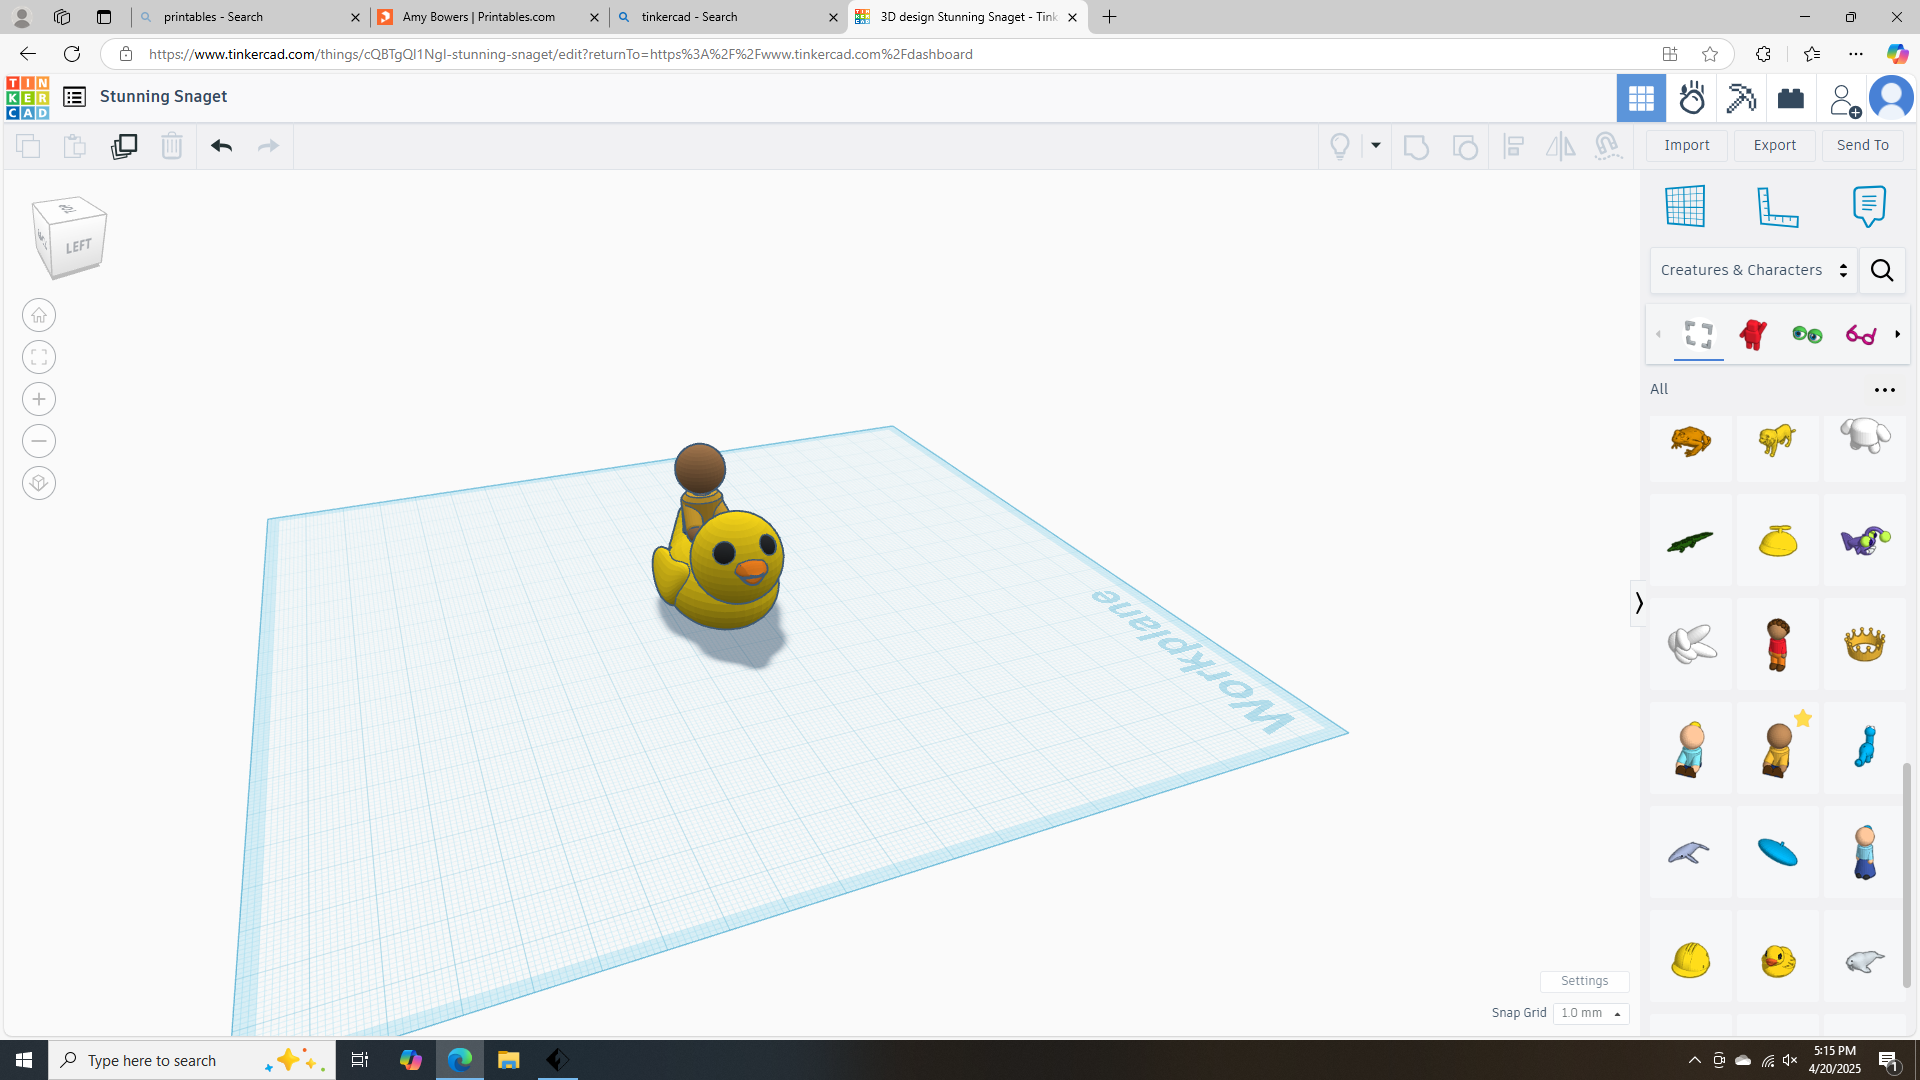This screenshot has width=1920, height=1080.
Task: Switch to 3D design grid view
Action: coord(1641,98)
